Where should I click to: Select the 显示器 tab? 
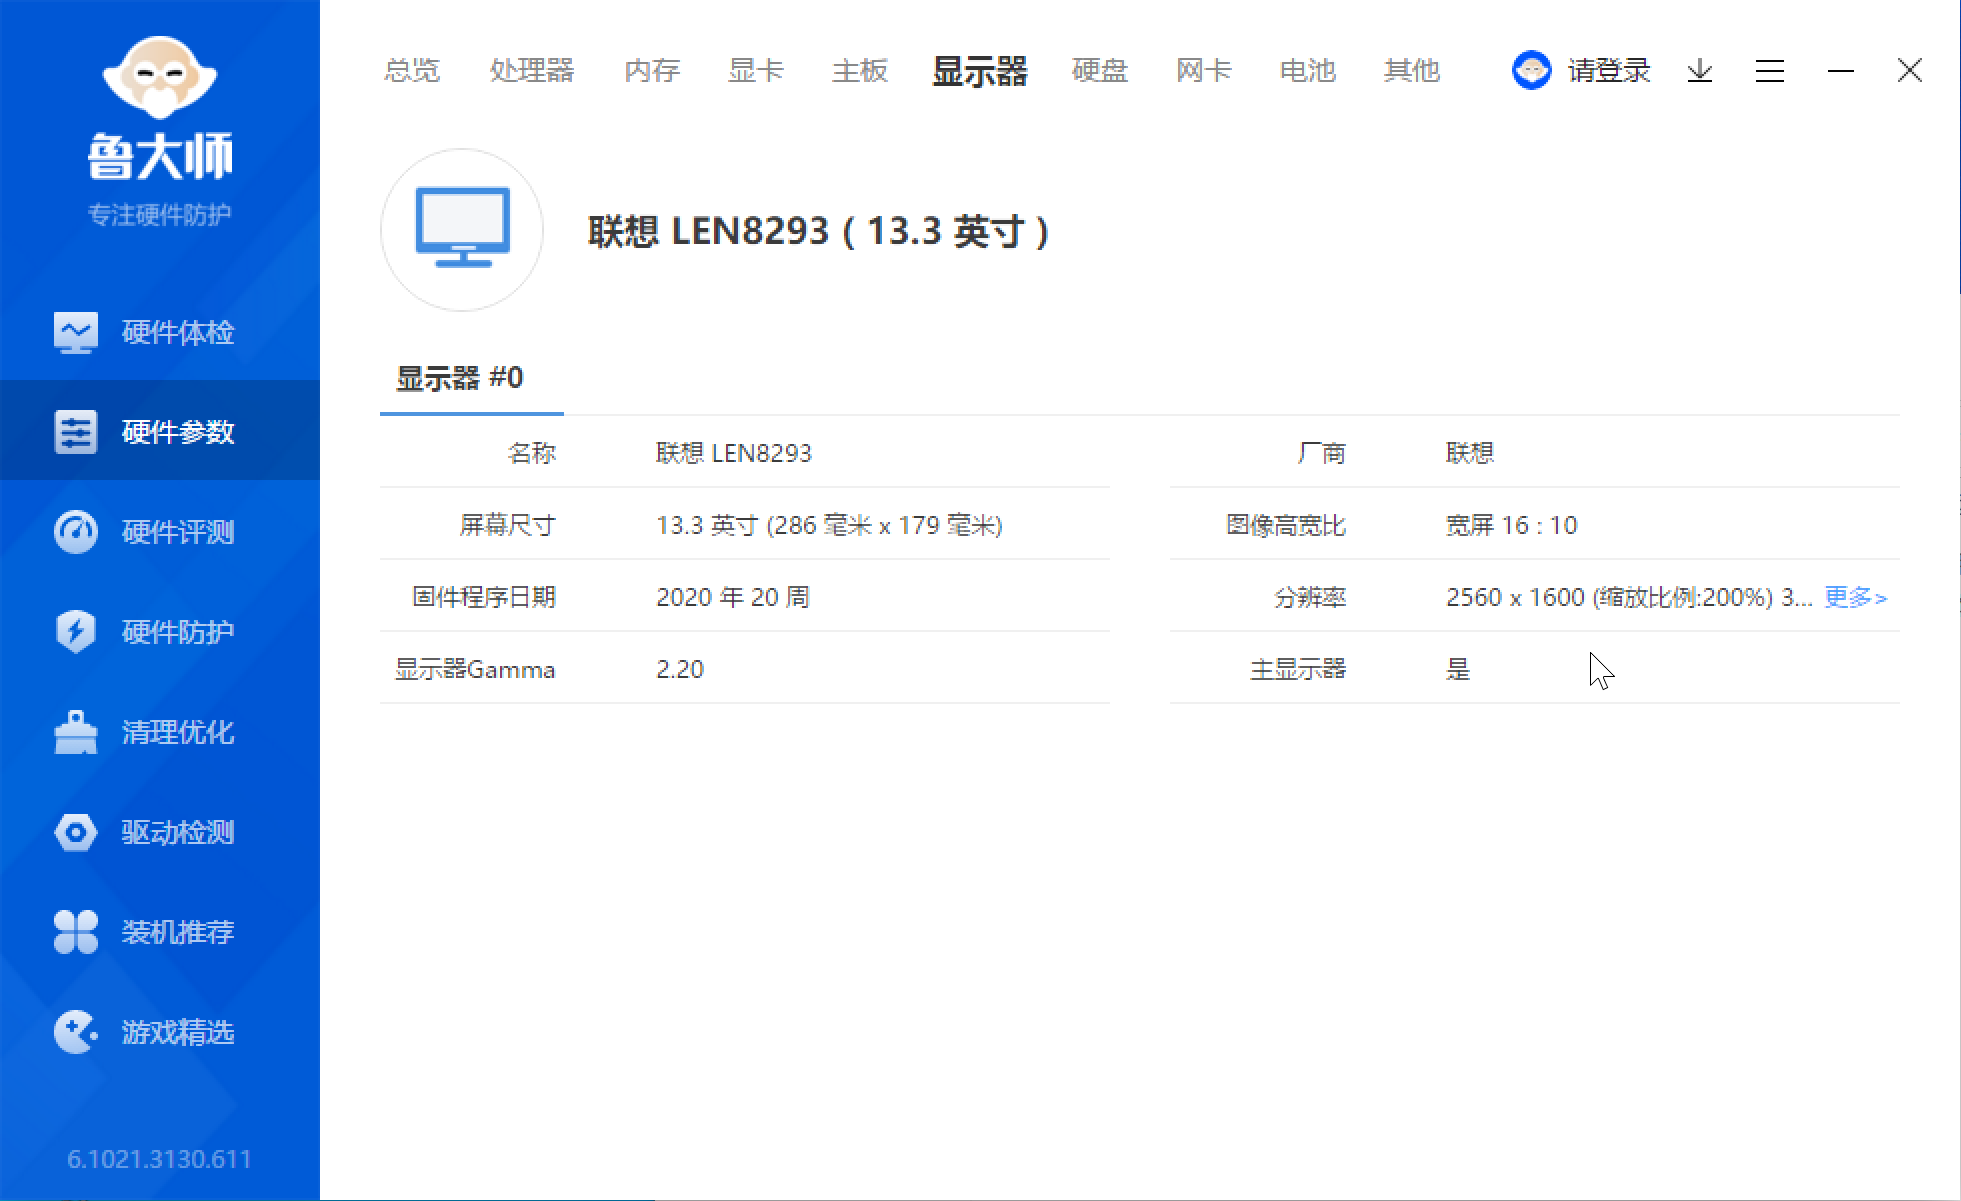point(980,71)
